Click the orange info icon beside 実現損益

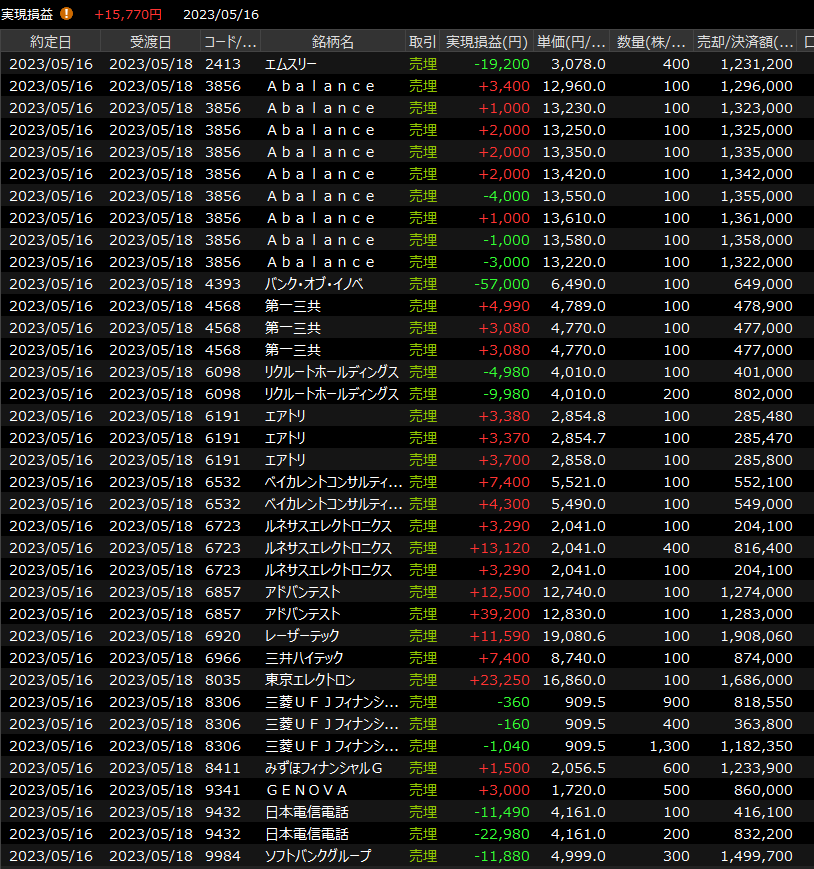click(x=67, y=14)
